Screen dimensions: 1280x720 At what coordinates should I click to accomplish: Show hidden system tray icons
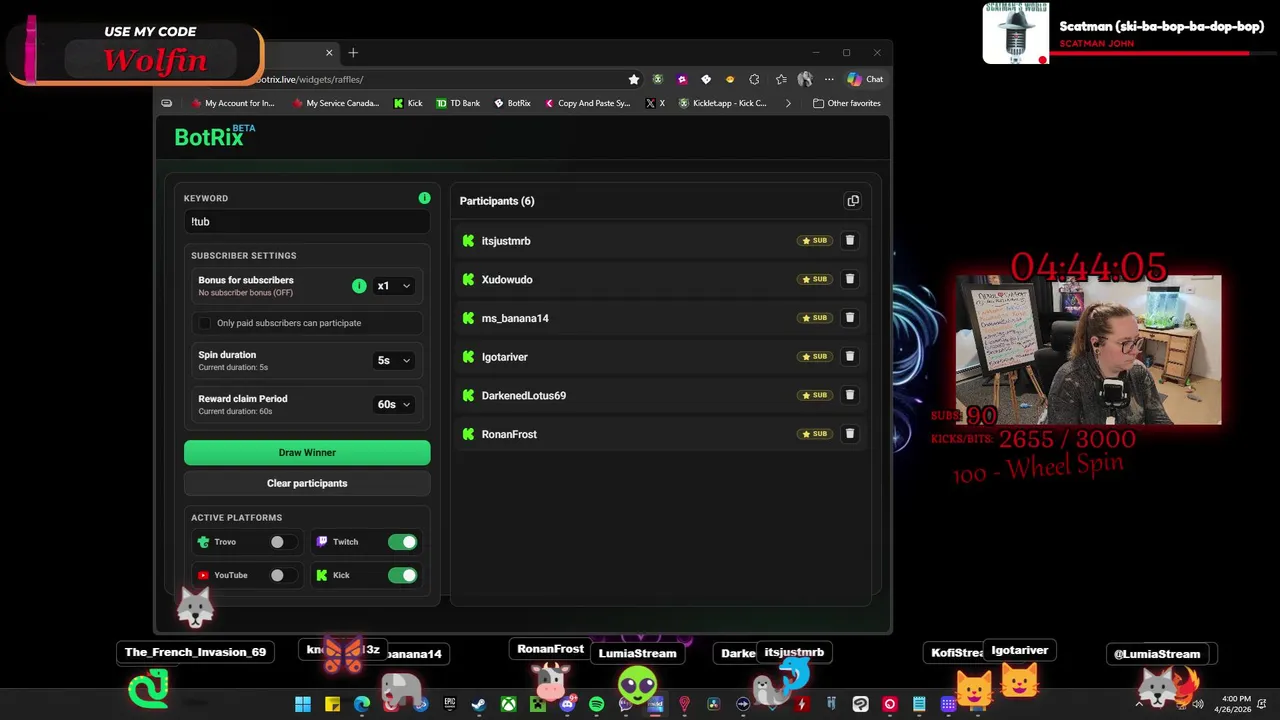pos(1139,704)
